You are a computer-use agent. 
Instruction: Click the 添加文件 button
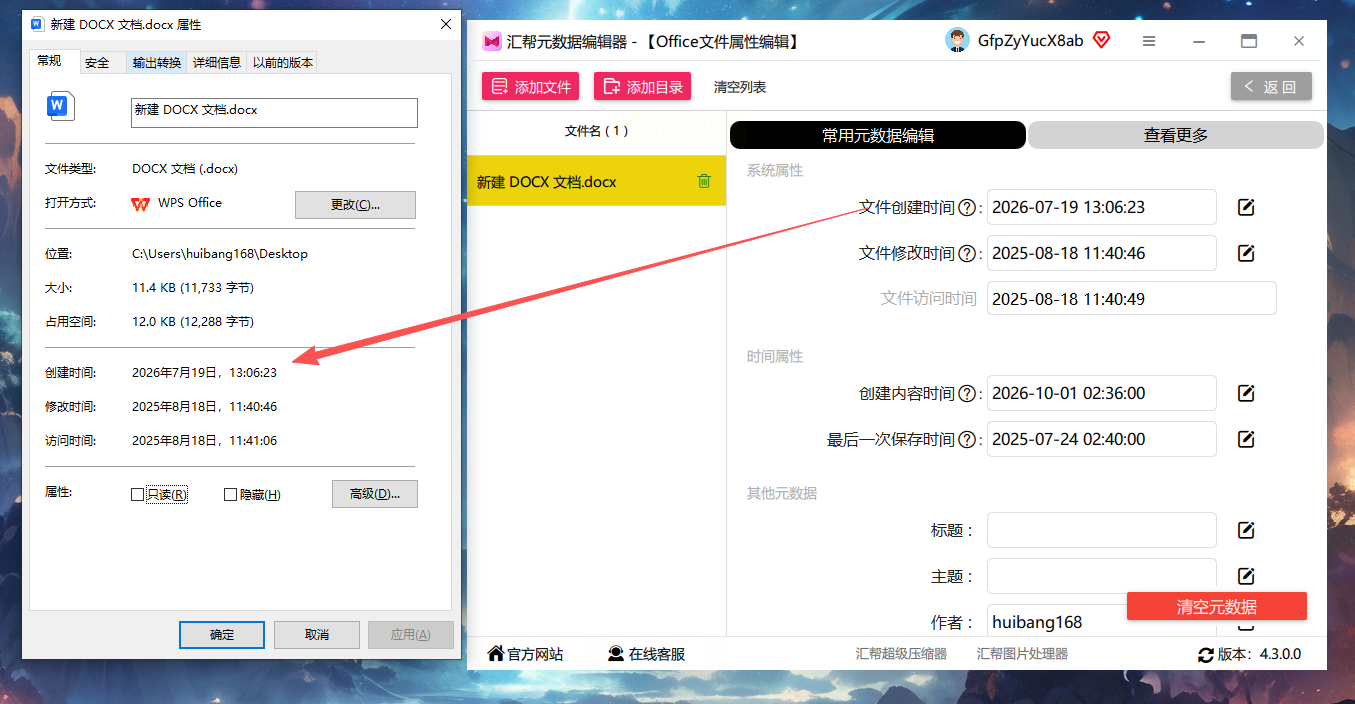click(531, 87)
